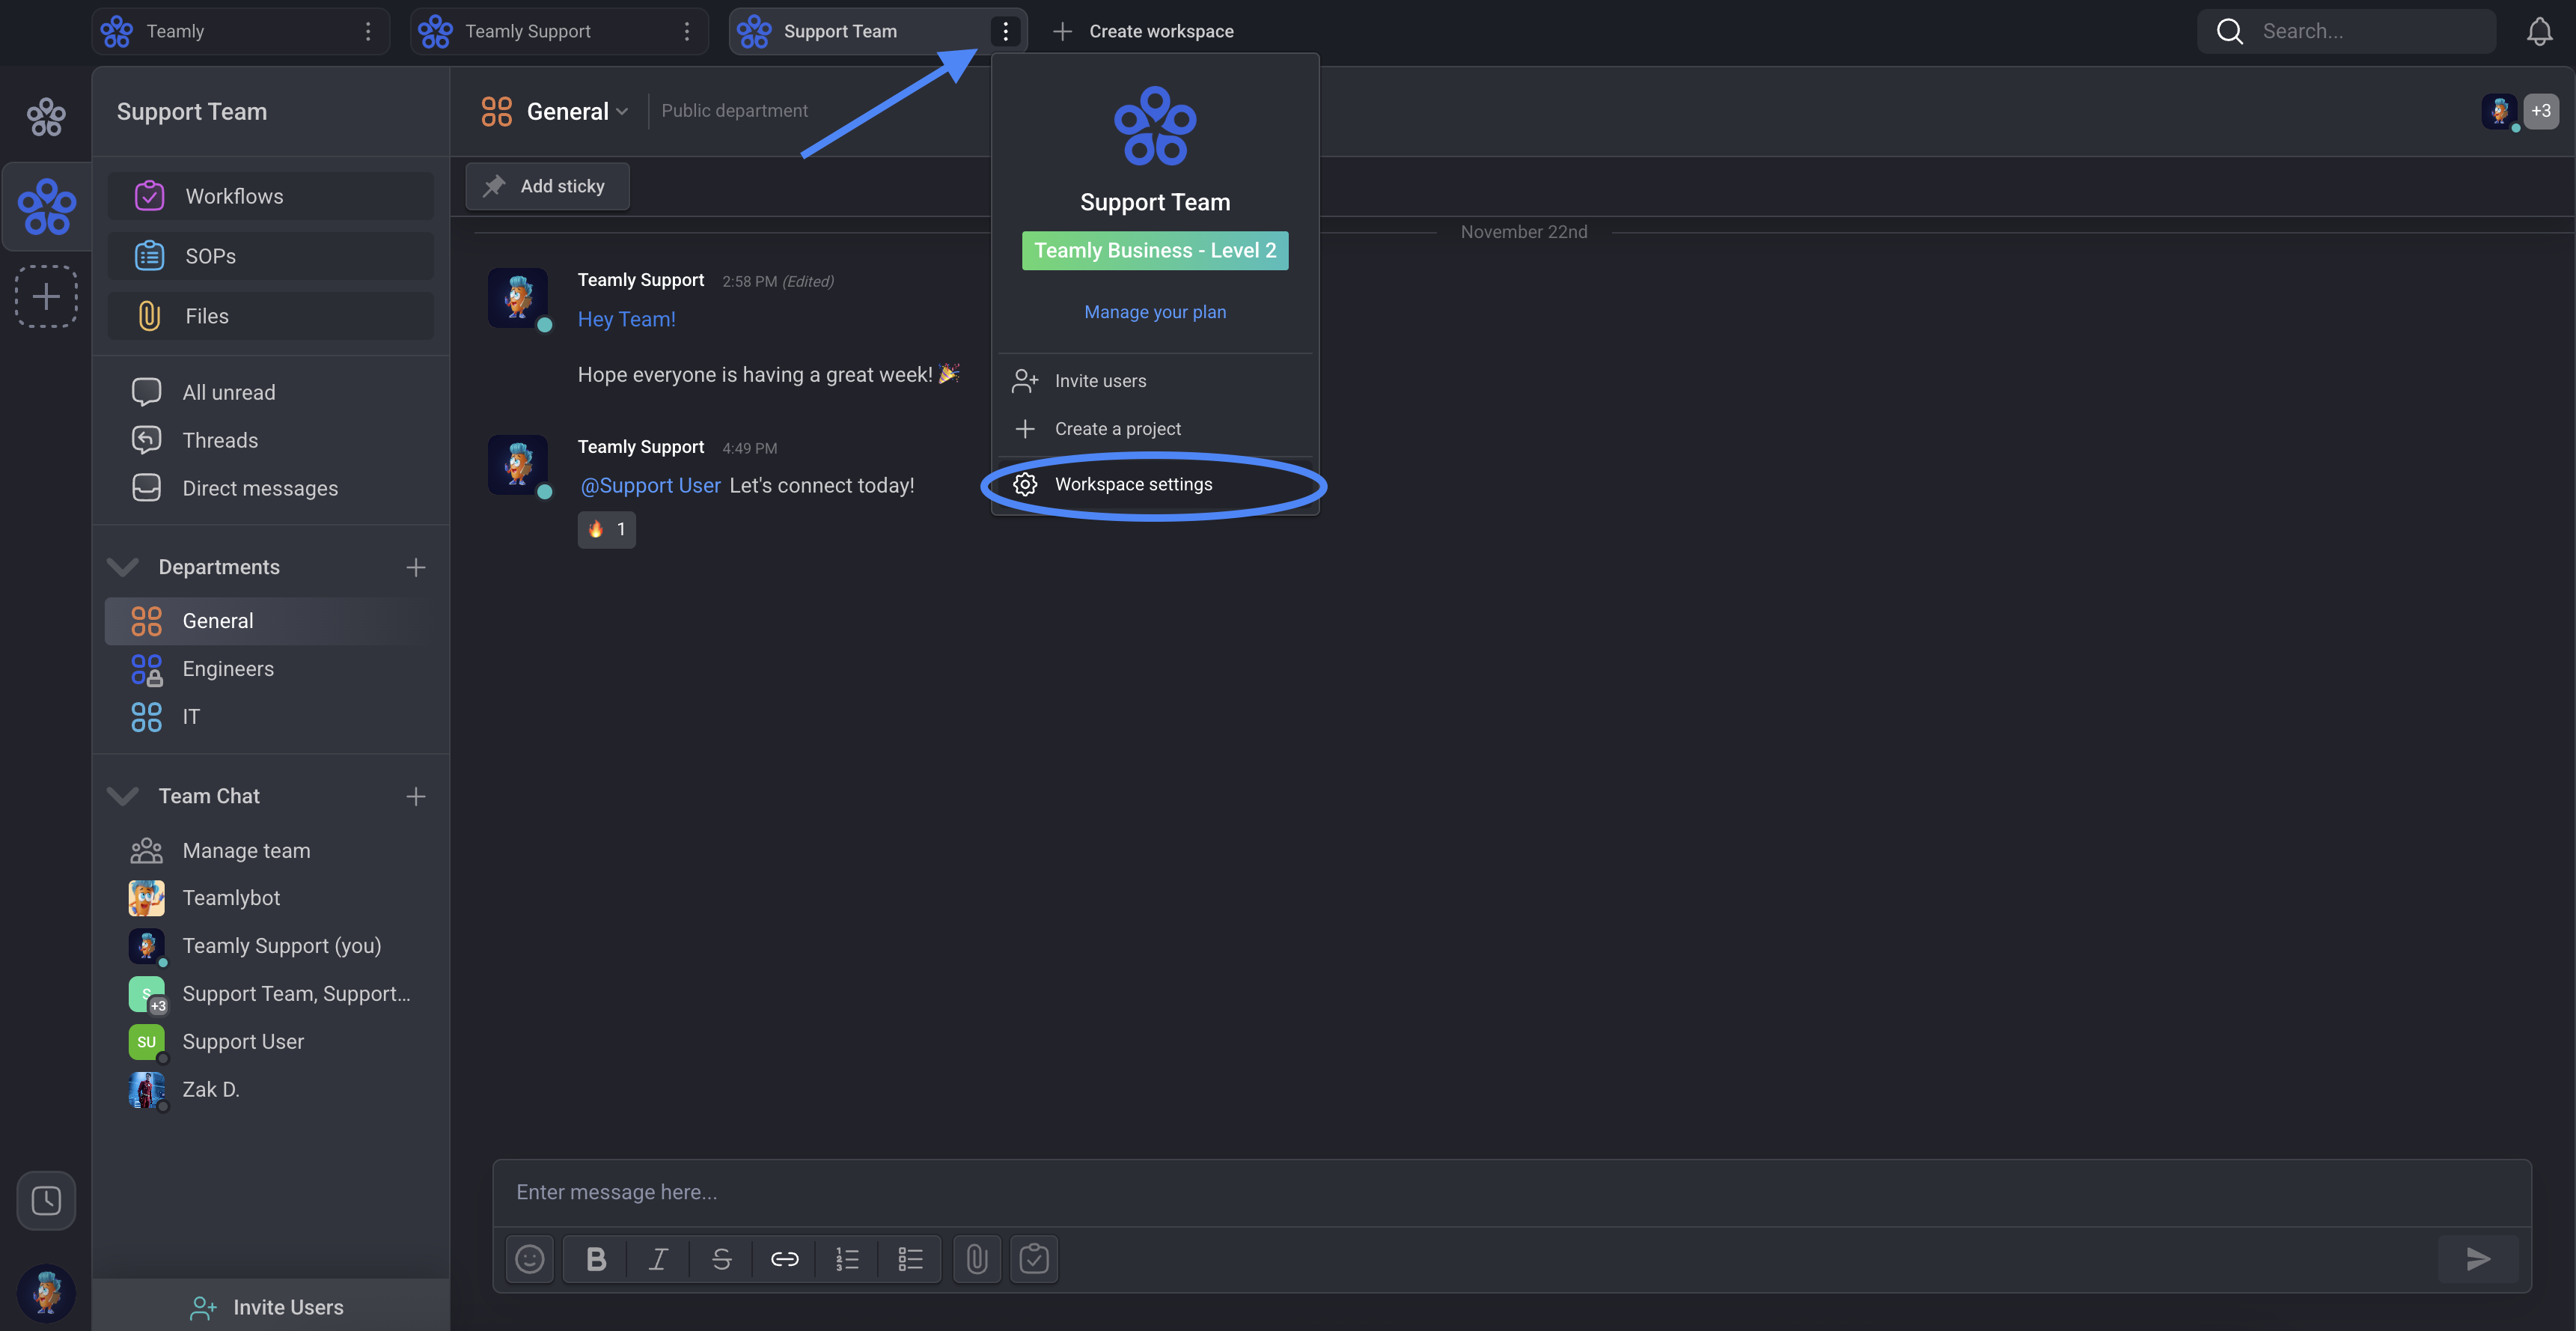This screenshot has height=1331, width=2576.
Task: Insert a link with the link icon
Action: [x=784, y=1259]
